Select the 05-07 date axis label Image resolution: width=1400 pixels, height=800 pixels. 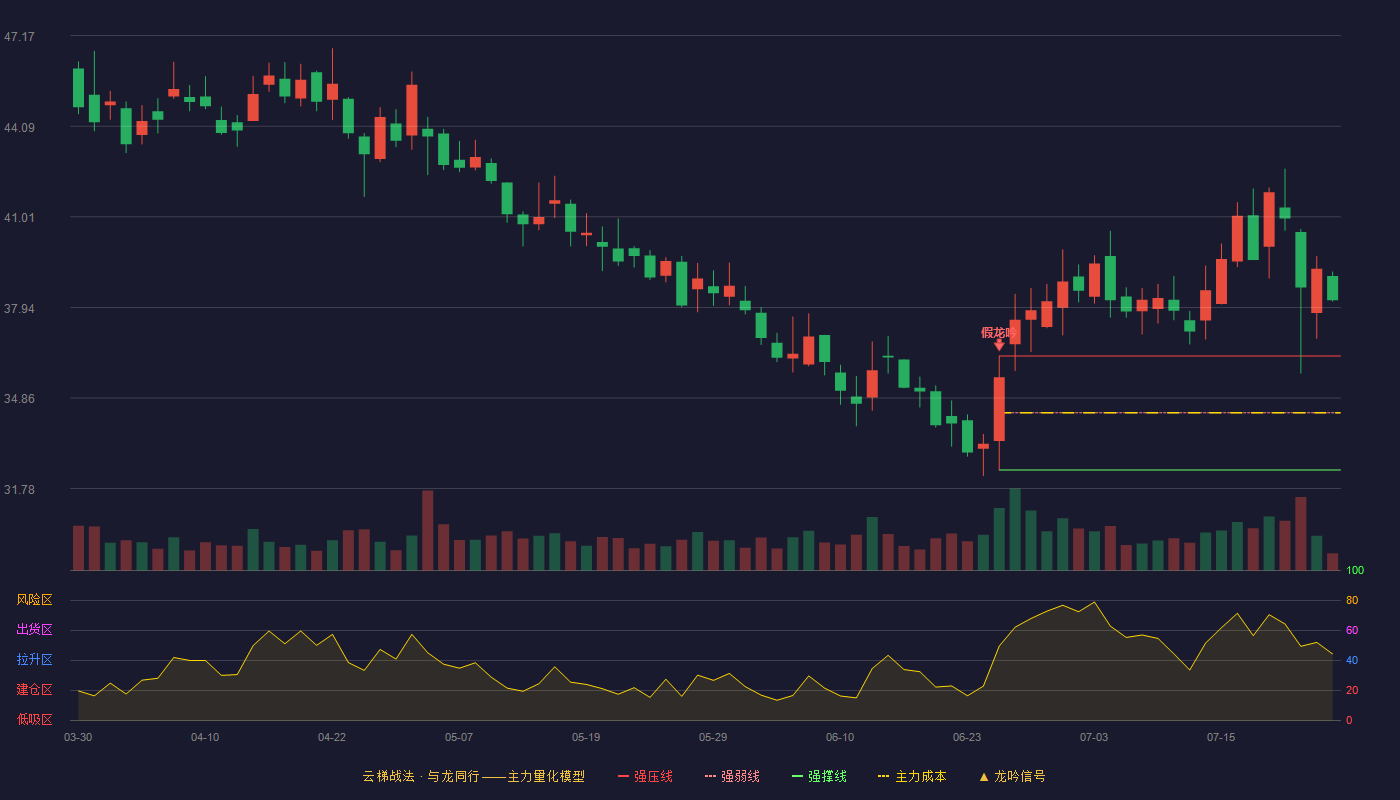(x=459, y=737)
